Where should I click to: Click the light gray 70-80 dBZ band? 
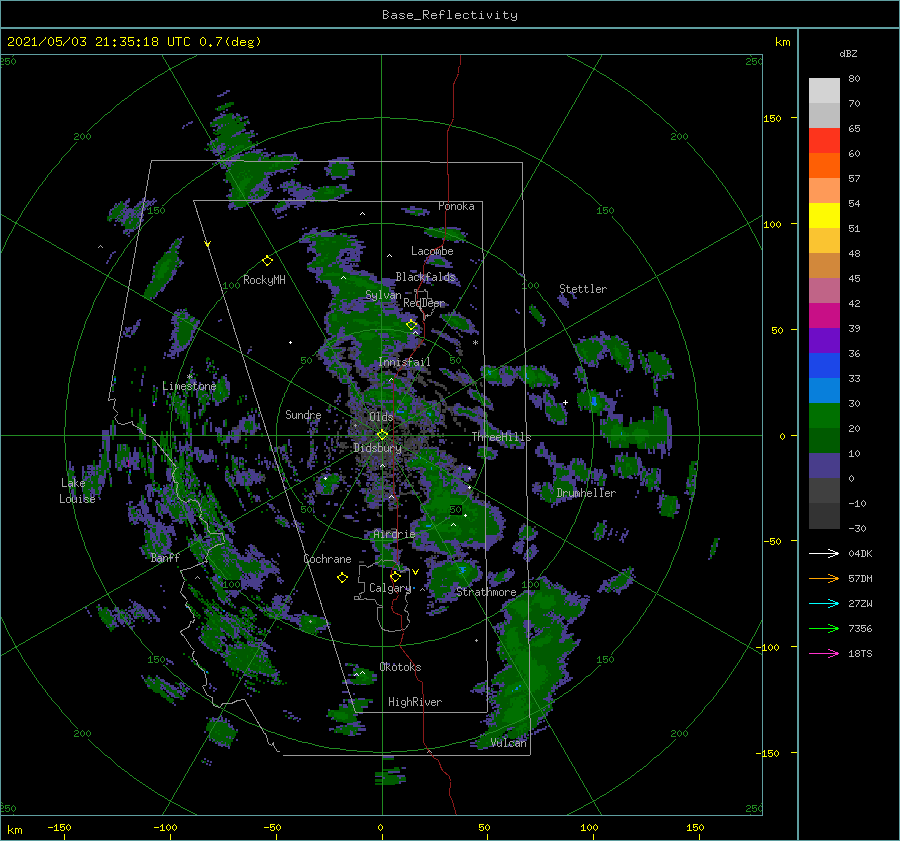(824, 91)
